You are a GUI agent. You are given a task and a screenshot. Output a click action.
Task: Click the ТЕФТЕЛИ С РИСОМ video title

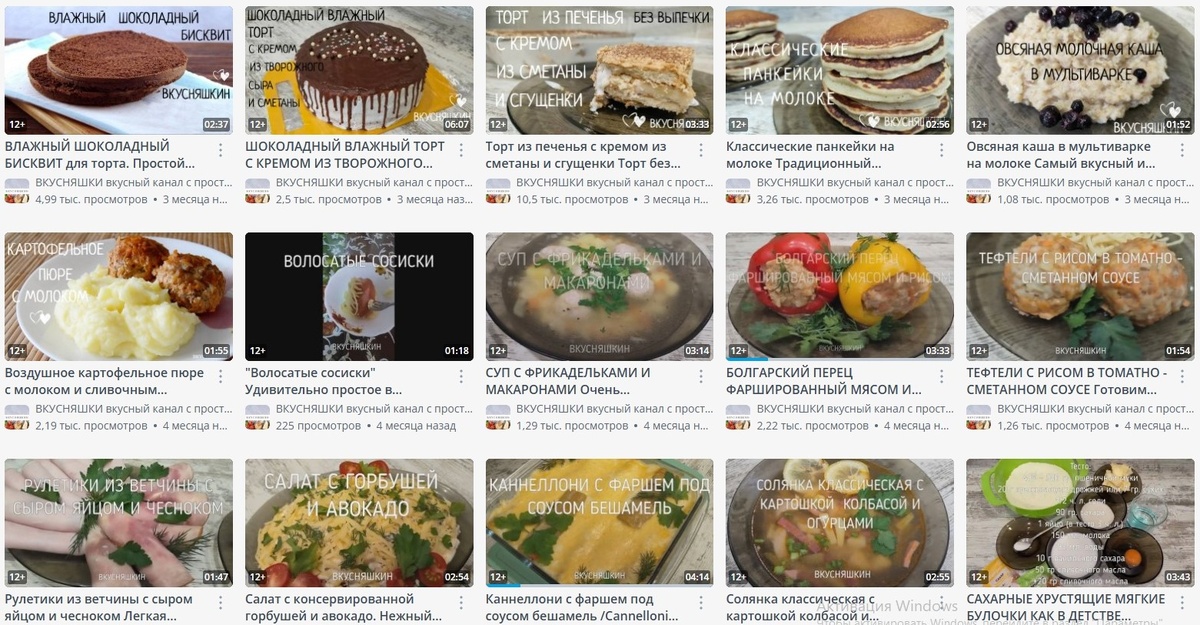tap(1067, 381)
